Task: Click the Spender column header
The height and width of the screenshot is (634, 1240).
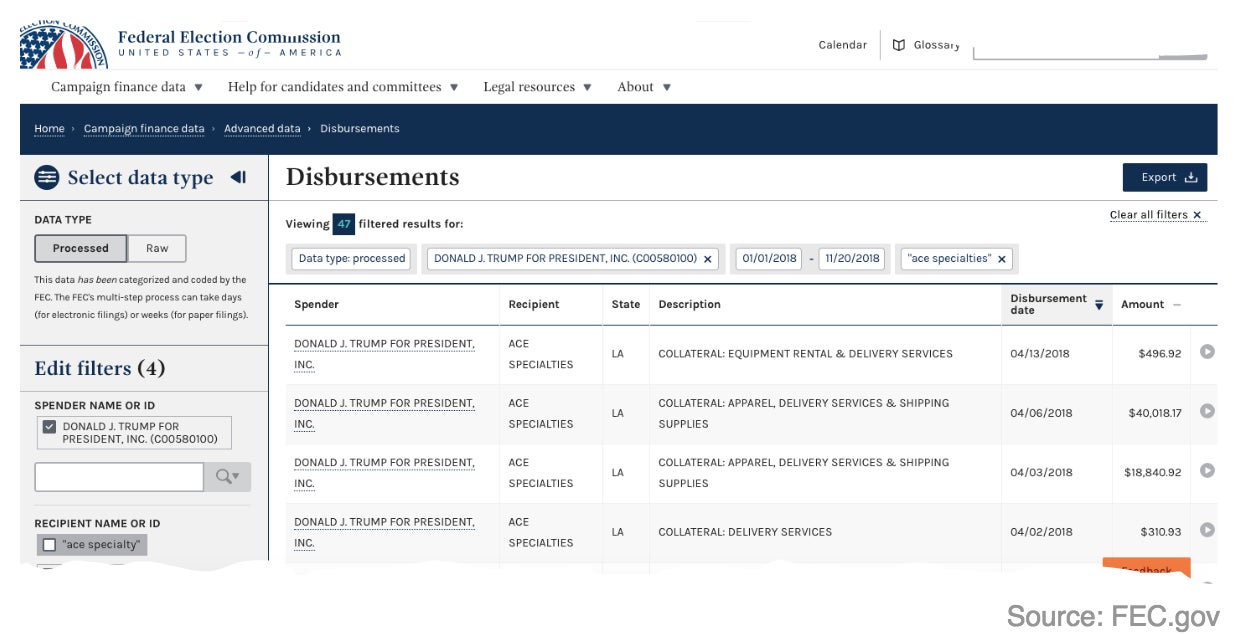Action: click(316, 304)
